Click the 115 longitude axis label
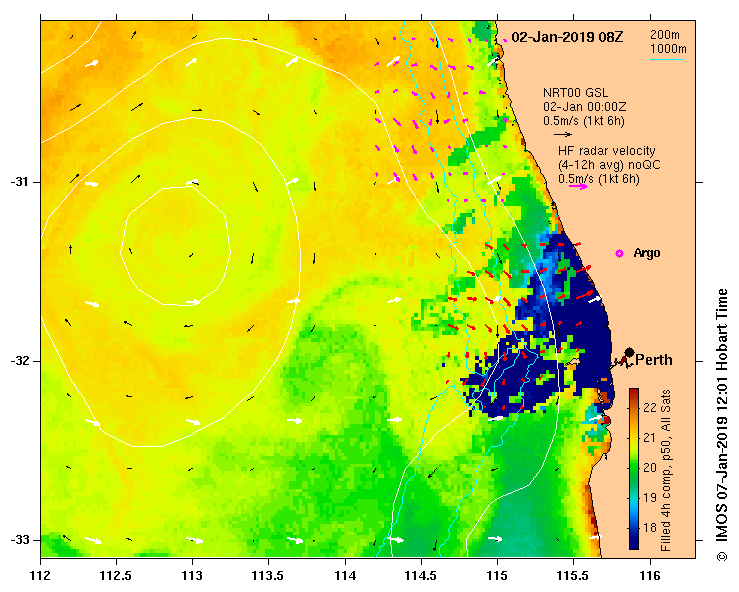Screen dimensions: 739x592 497,576
